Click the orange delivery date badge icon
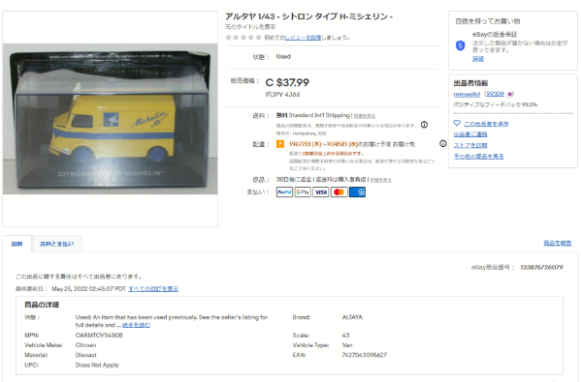The image size is (581, 382). 280,144
